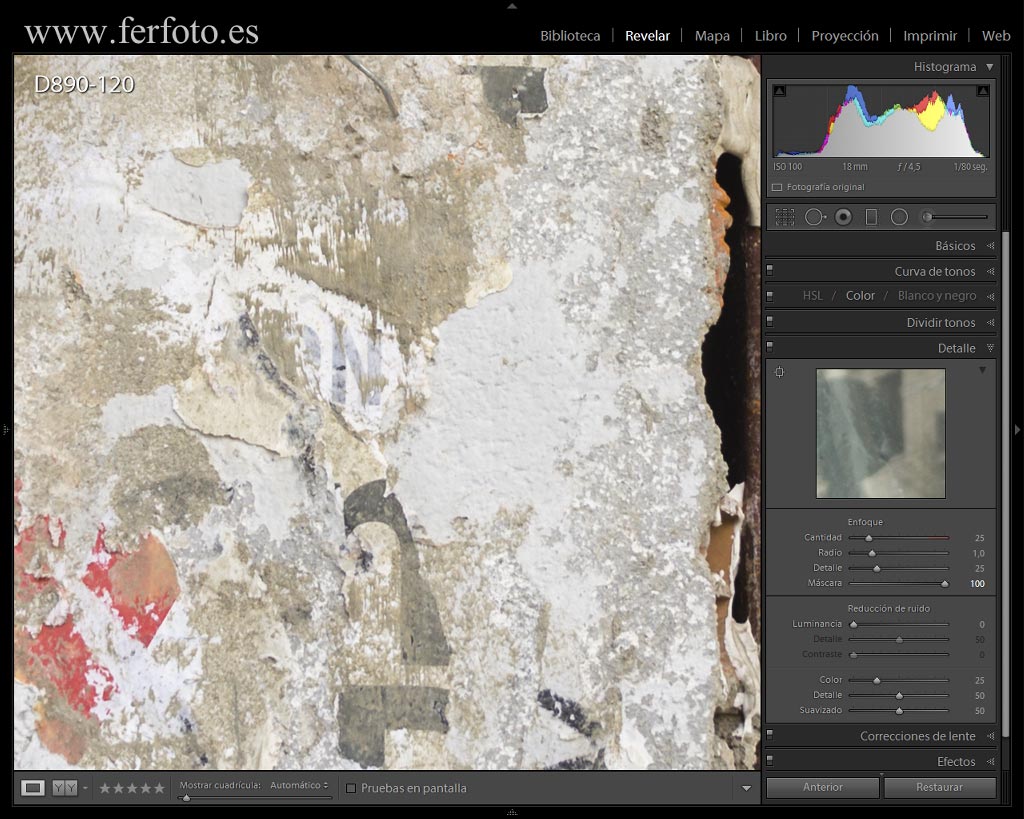Toggle the top module picker panel arrow
This screenshot has height=819, width=1024.
512,5
